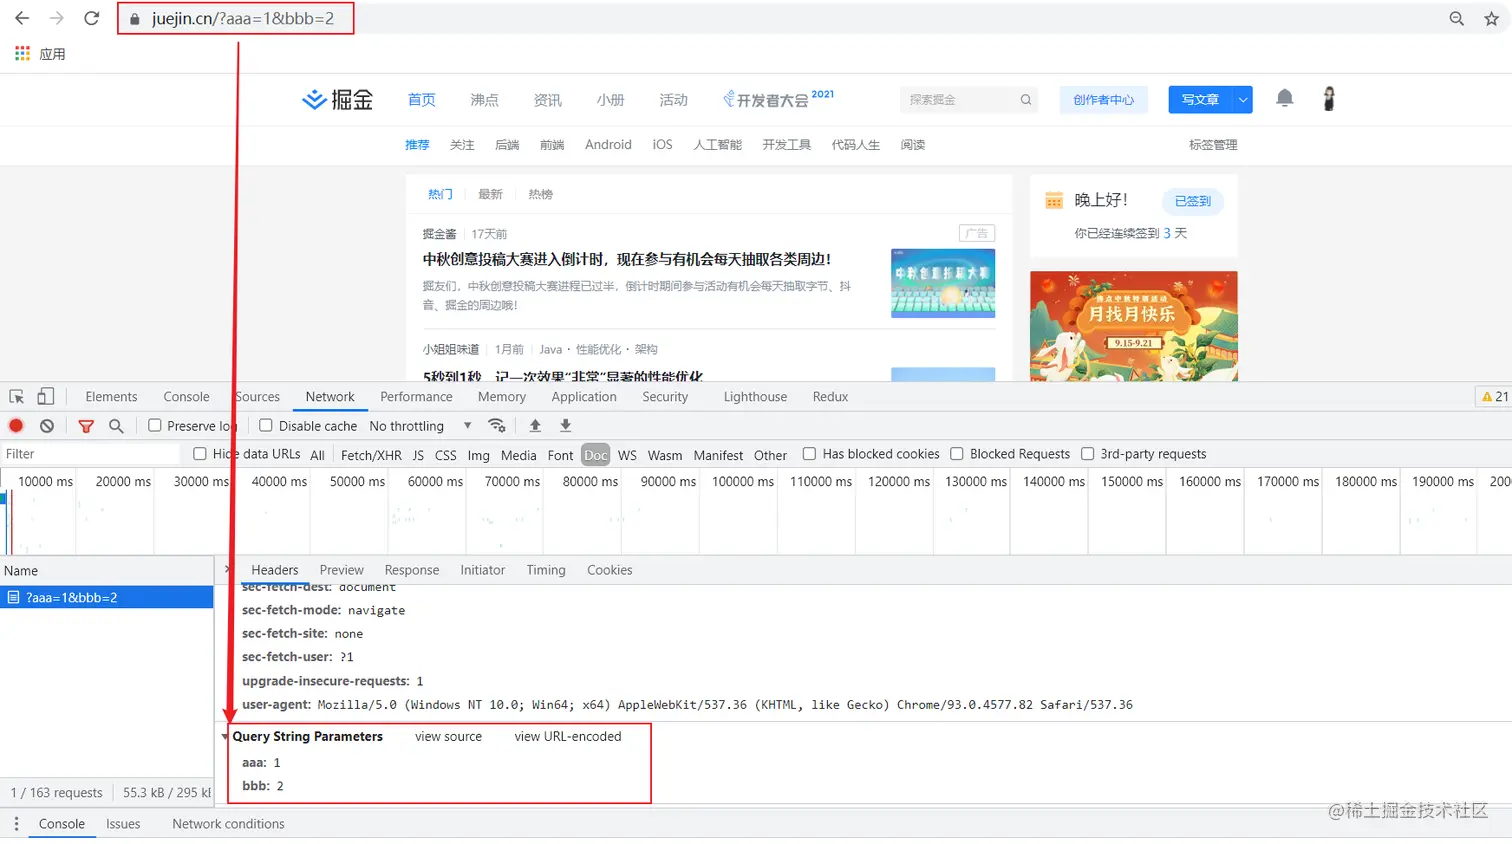Select the 后端 category
1512x844 pixels.
tap(507, 145)
